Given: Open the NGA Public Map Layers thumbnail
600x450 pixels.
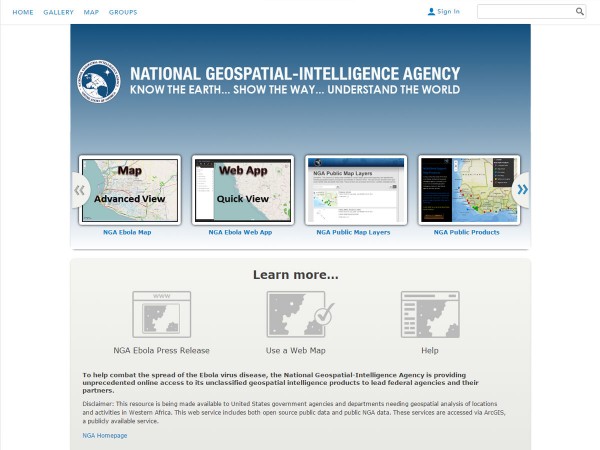Looking at the screenshot, I should click(356, 190).
